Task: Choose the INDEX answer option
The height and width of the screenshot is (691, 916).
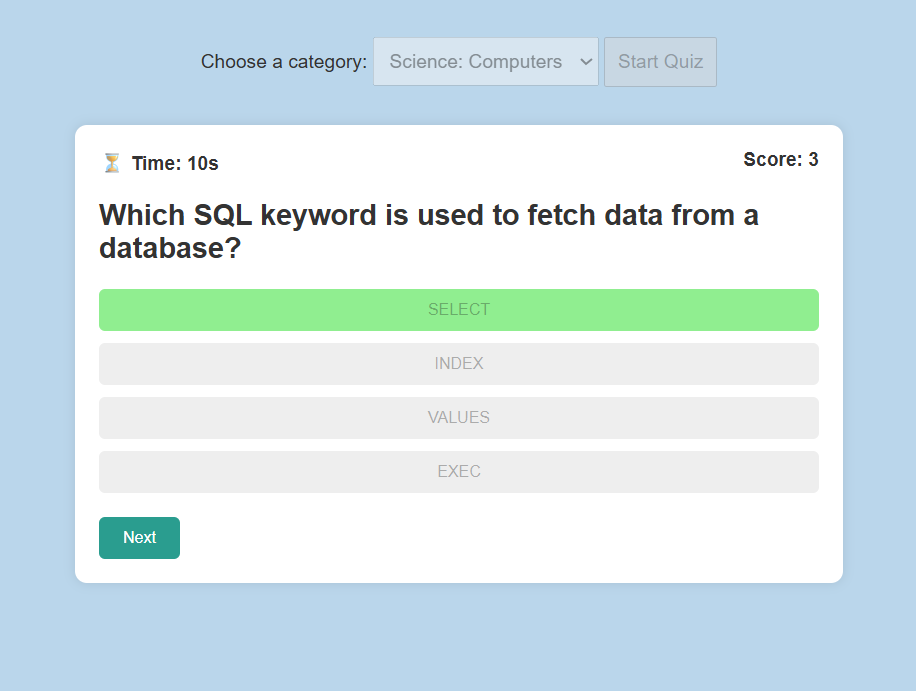Action: pos(459,364)
